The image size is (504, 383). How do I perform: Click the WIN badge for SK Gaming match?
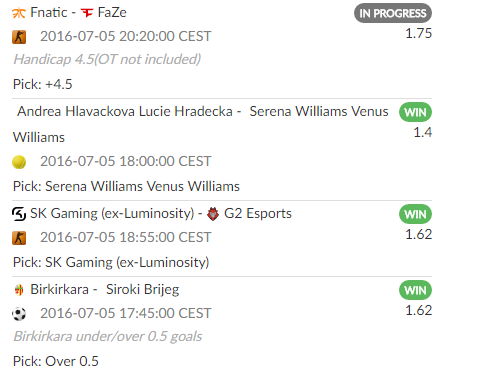pyautogui.click(x=415, y=214)
